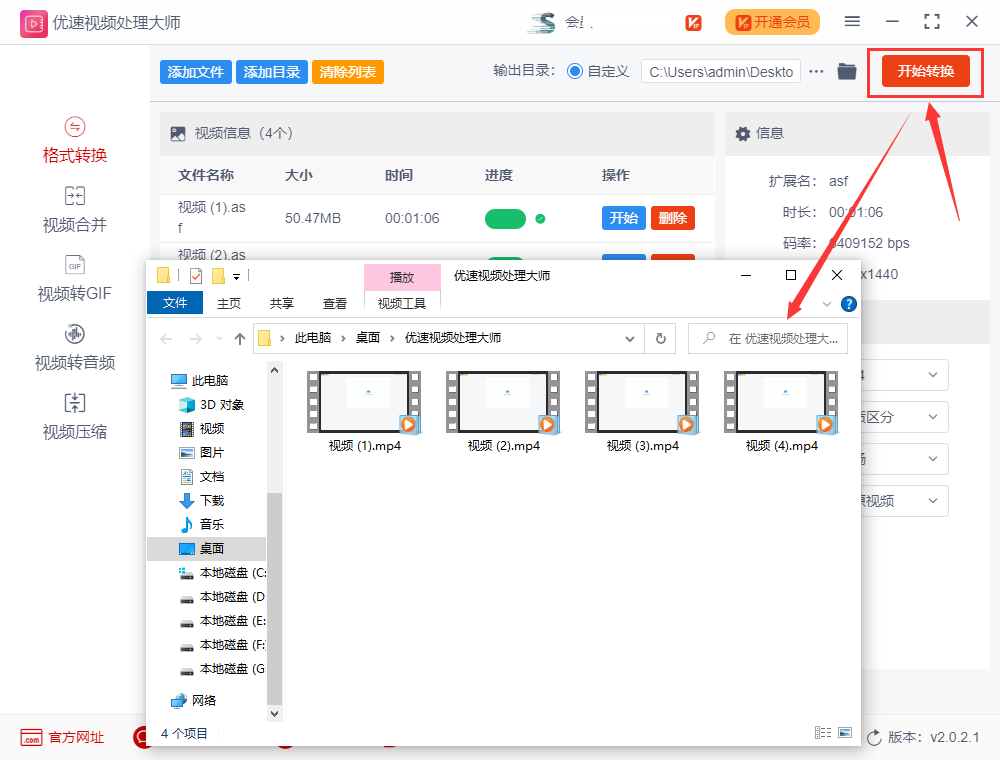The width and height of the screenshot is (1000, 760).
Task: Expand the Explorer ribbon chevron
Action: (827, 304)
